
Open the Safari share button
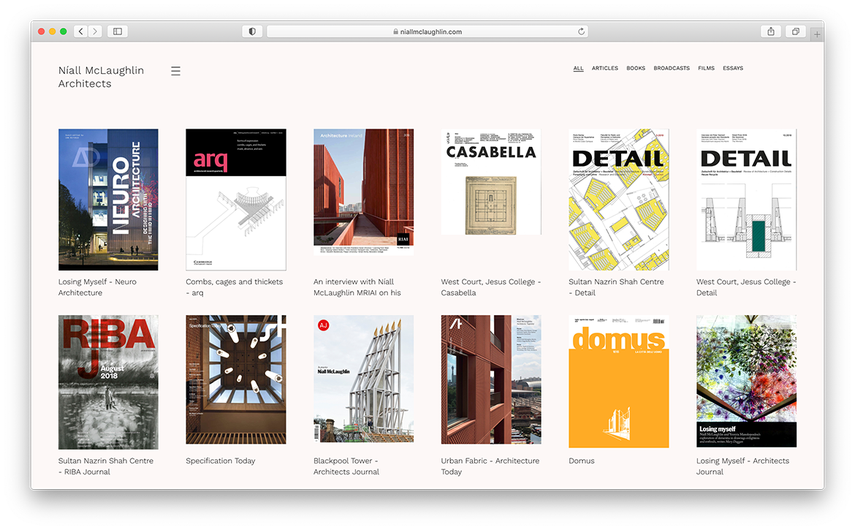771,32
